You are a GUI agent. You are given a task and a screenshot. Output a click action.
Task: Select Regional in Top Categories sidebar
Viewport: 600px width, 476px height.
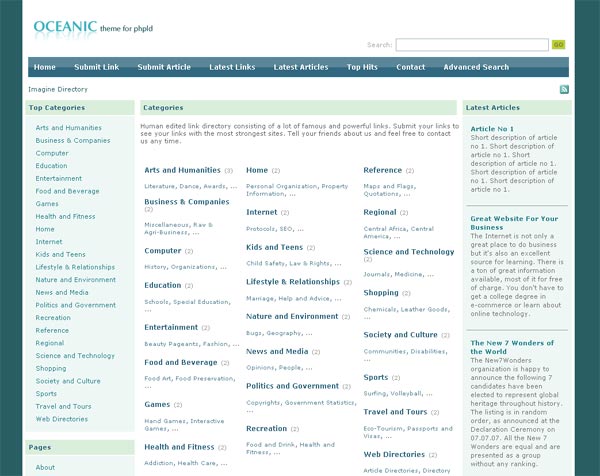coord(50,343)
